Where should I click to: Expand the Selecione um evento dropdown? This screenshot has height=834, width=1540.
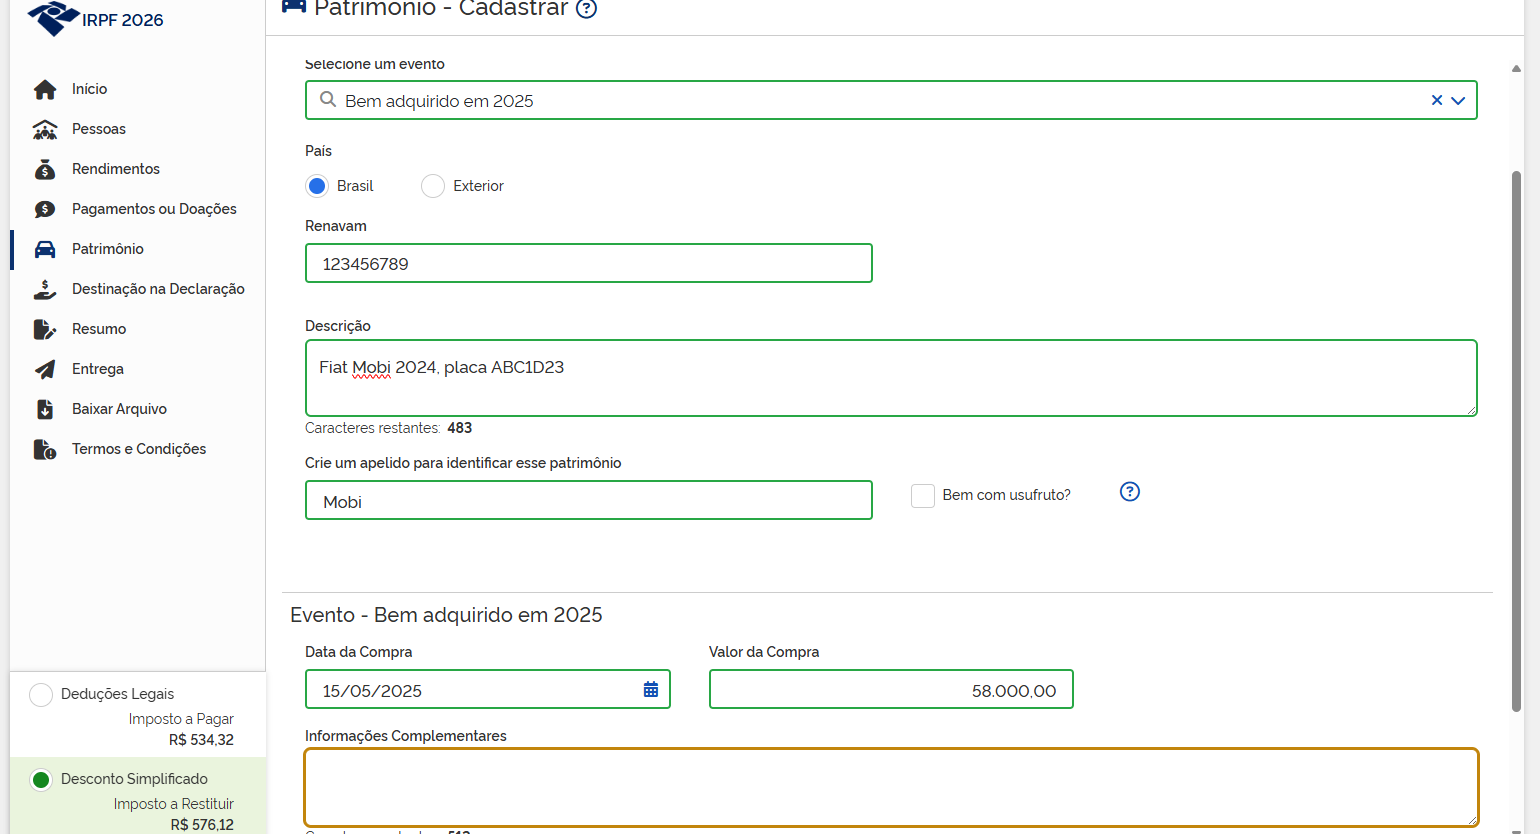(x=1459, y=100)
